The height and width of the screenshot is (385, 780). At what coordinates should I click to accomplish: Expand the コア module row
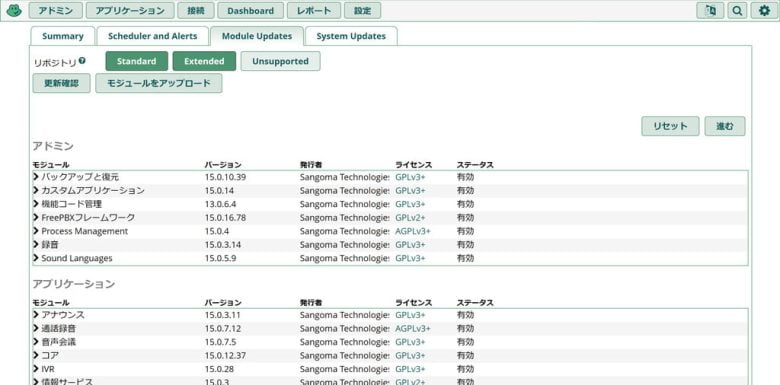coord(390,356)
